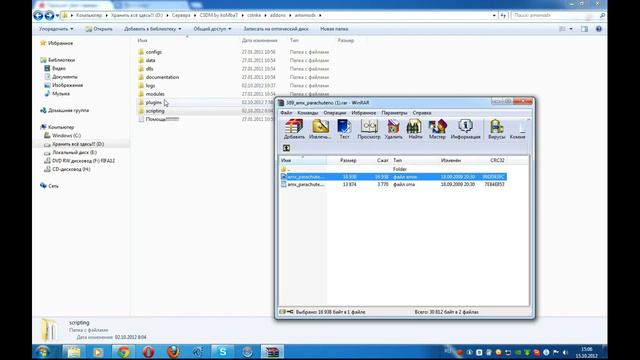
Task: Open WinRAR's Справка menu
Action: pyautogui.click(x=422, y=113)
